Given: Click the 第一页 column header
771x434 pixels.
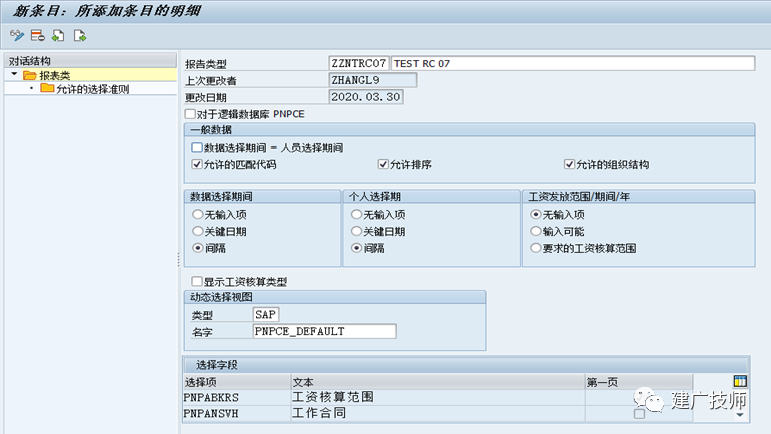Looking at the screenshot, I should pyautogui.click(x=639, y=382).
